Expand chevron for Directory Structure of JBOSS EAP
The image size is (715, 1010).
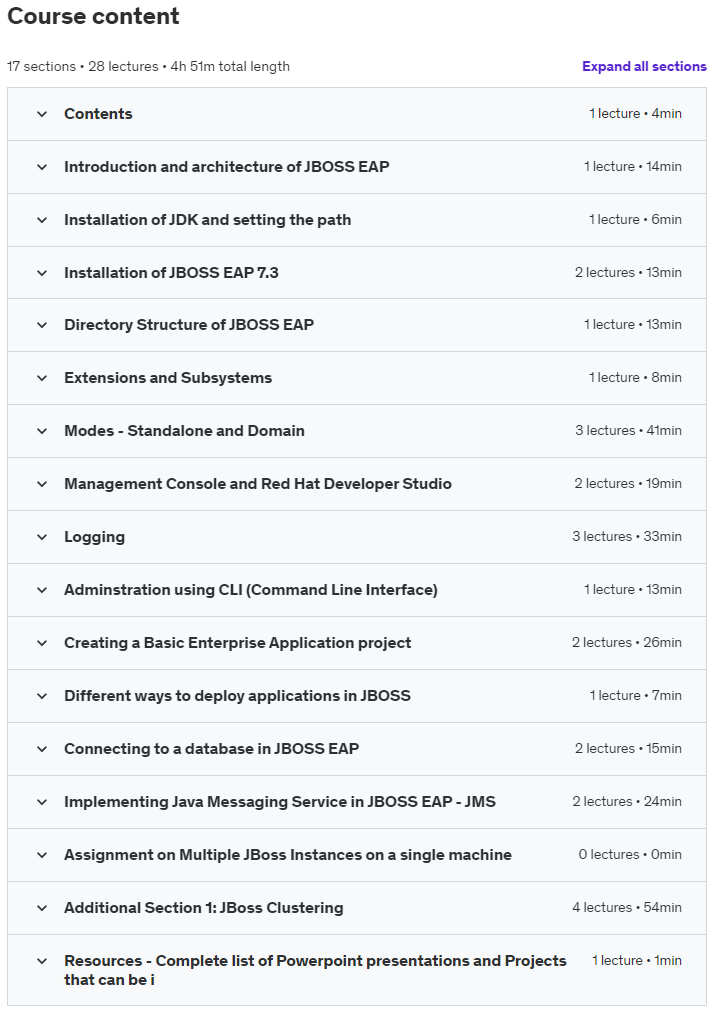pos(42,325)
